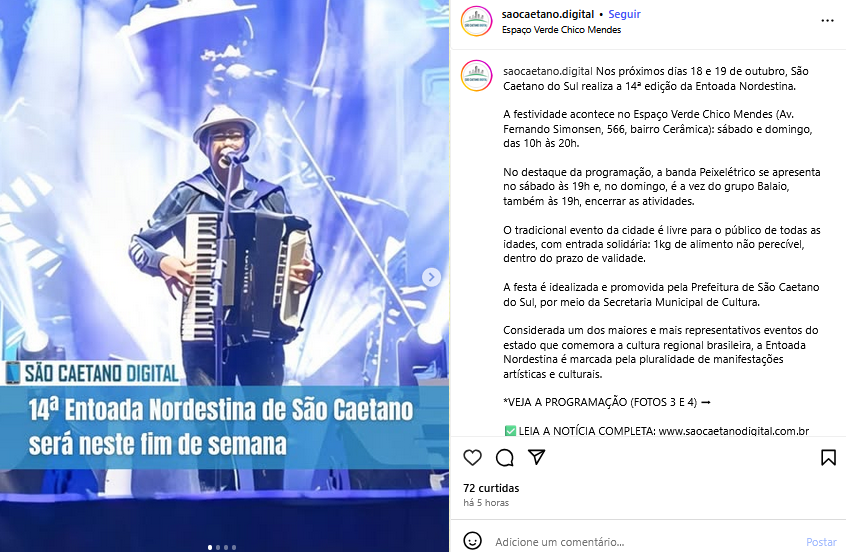Open comments via speech bubble icon
This screenshot has width=846, height=552.
[504, 458]
